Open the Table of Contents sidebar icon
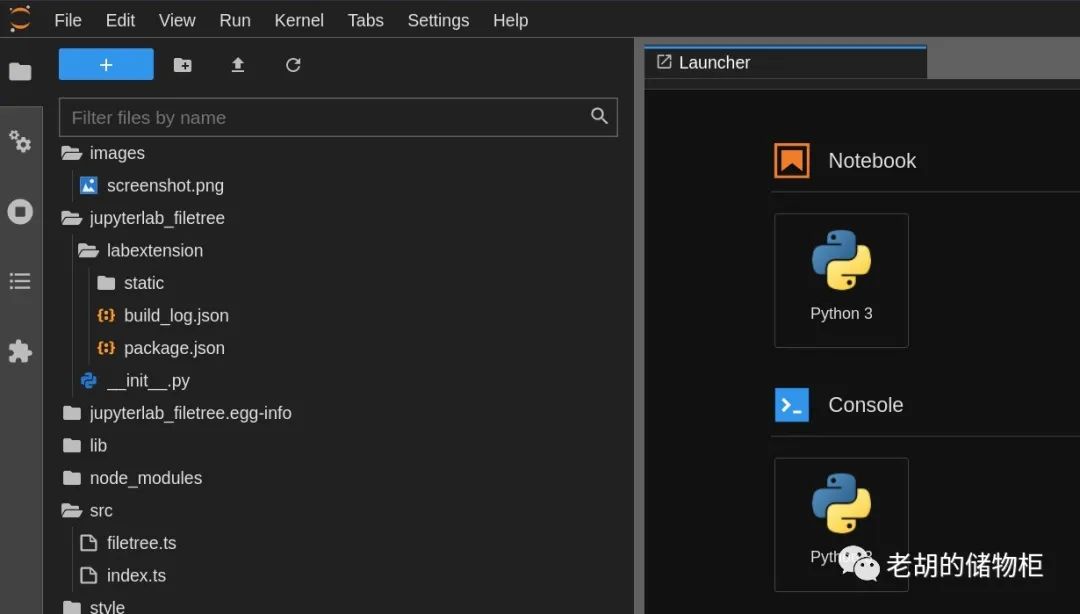Screen dimensions: 1080x614 (20, 281)
